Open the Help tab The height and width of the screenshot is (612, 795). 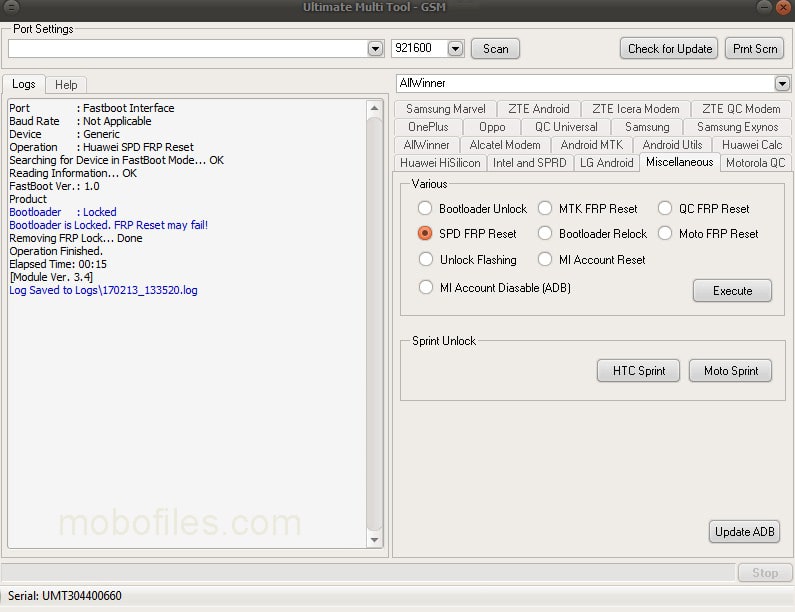66,85
